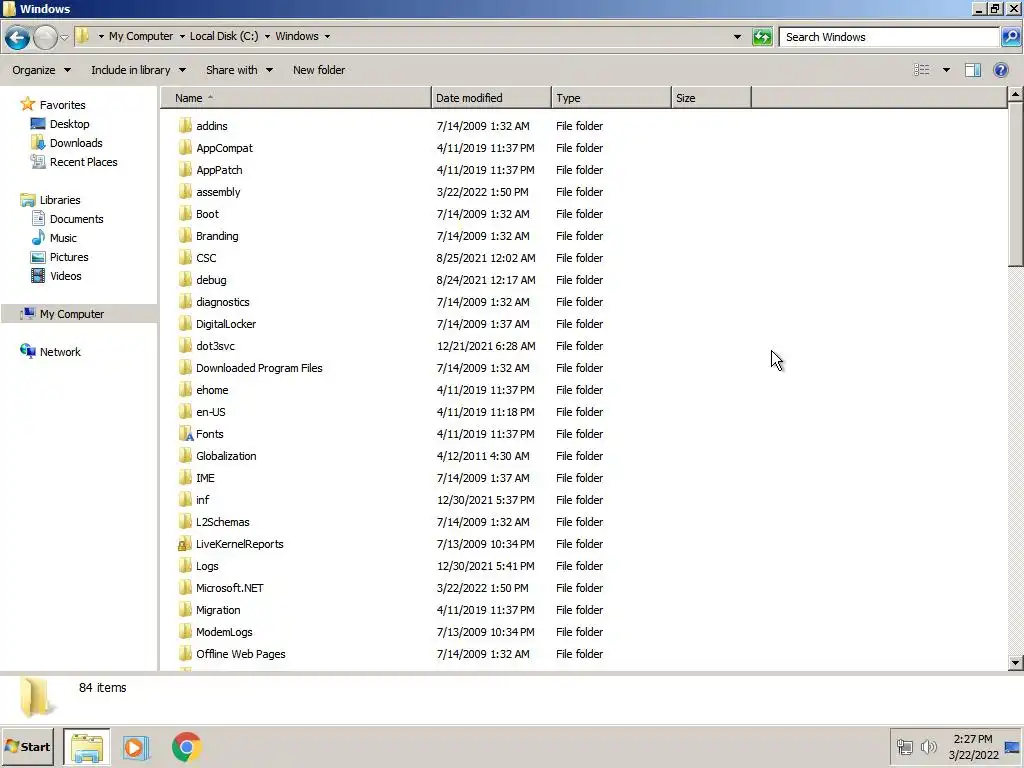The image size is (1024, 768).
Task: Click the green refresh button in address bar
Action: coord(762,37)
